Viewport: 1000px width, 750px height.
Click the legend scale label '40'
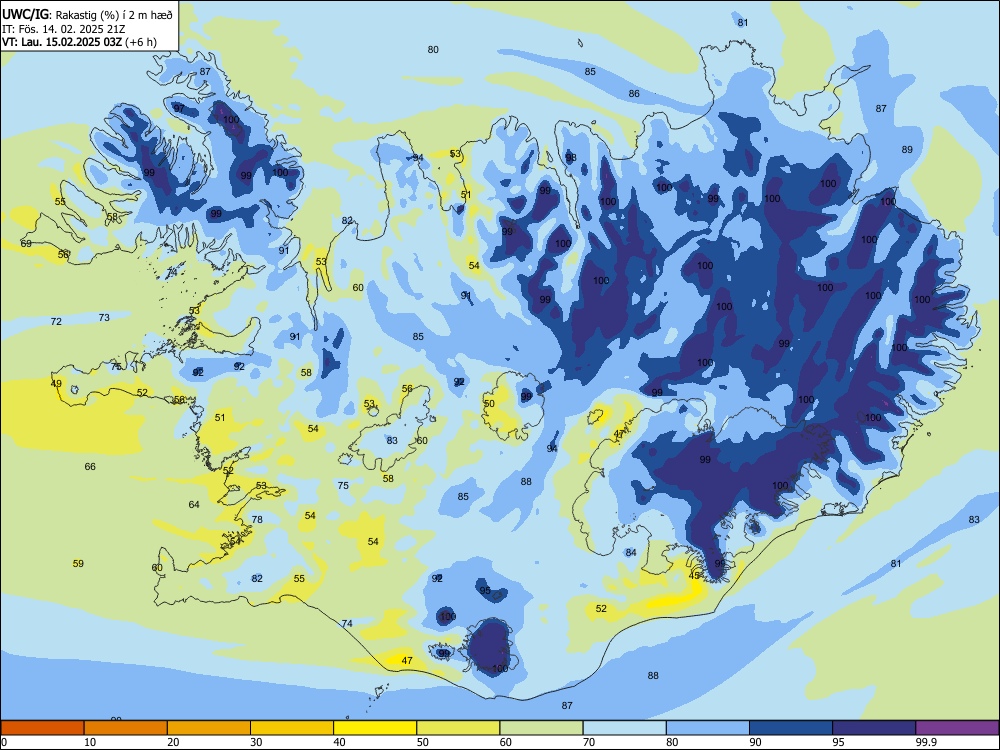click(x=339, y=742)
